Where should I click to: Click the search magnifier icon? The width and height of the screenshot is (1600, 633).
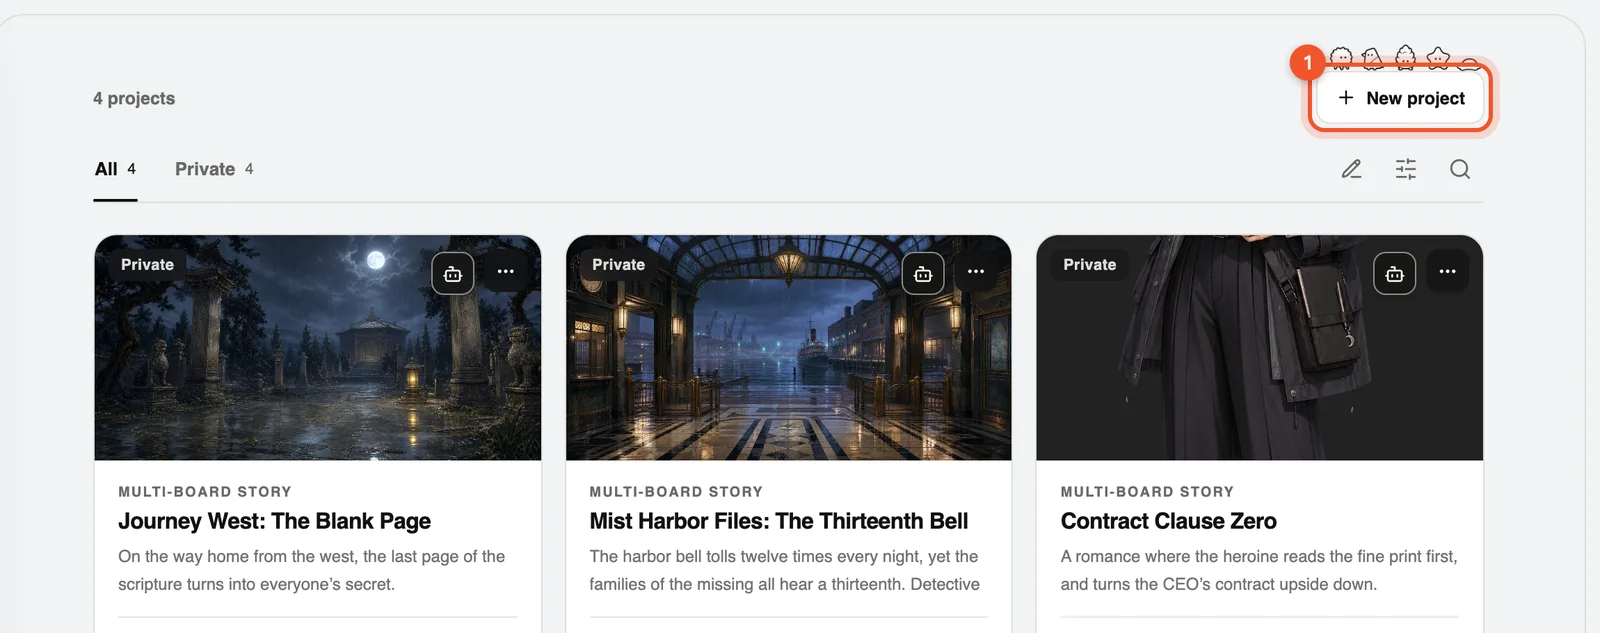point(1460,169)
